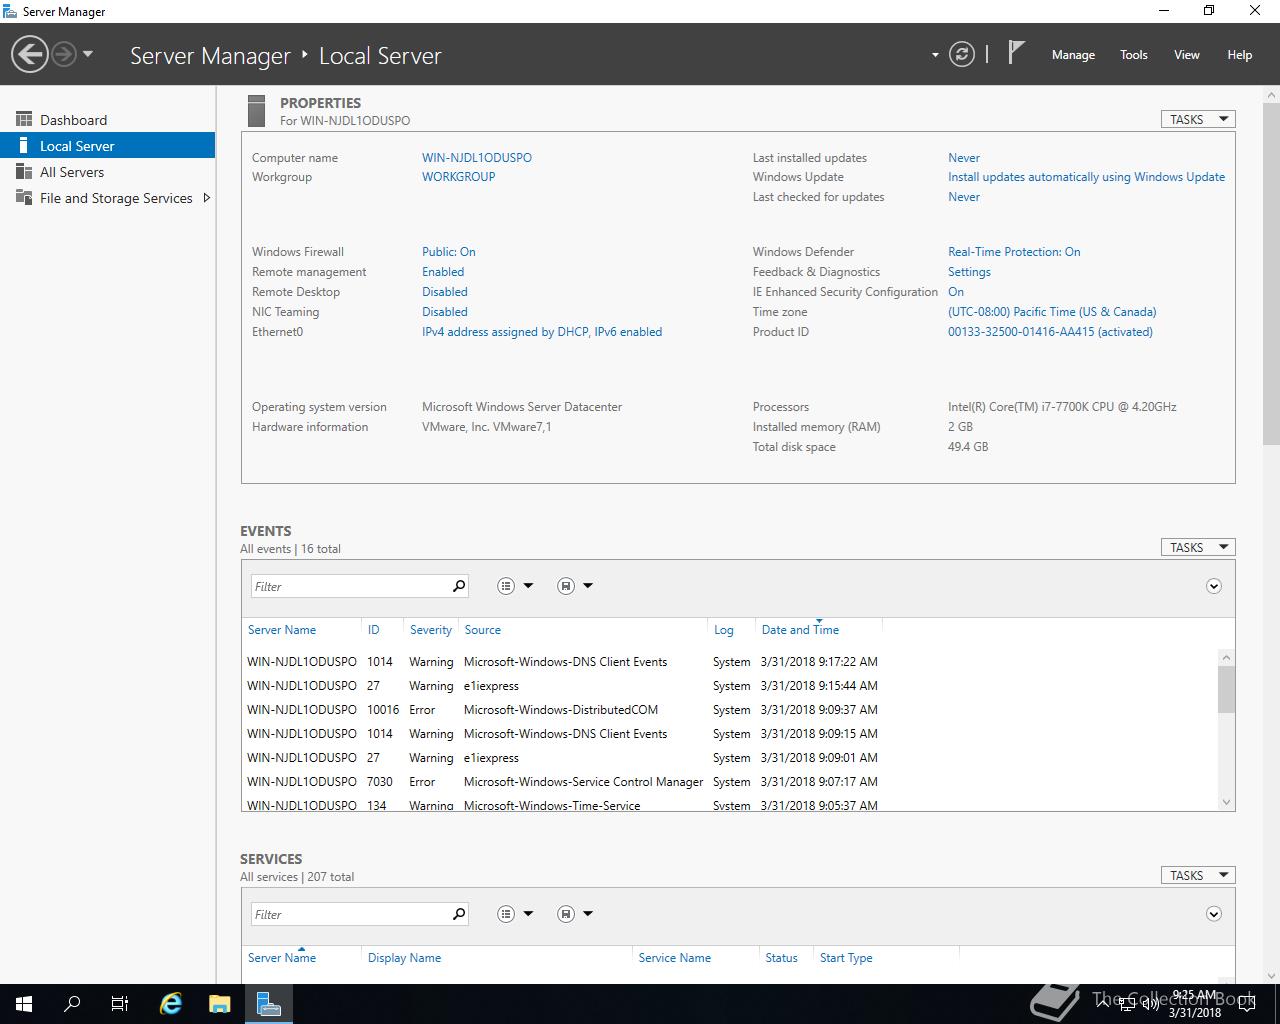
Task: Click the Pacific Time zone link
Action: [x=1052, y=312]
